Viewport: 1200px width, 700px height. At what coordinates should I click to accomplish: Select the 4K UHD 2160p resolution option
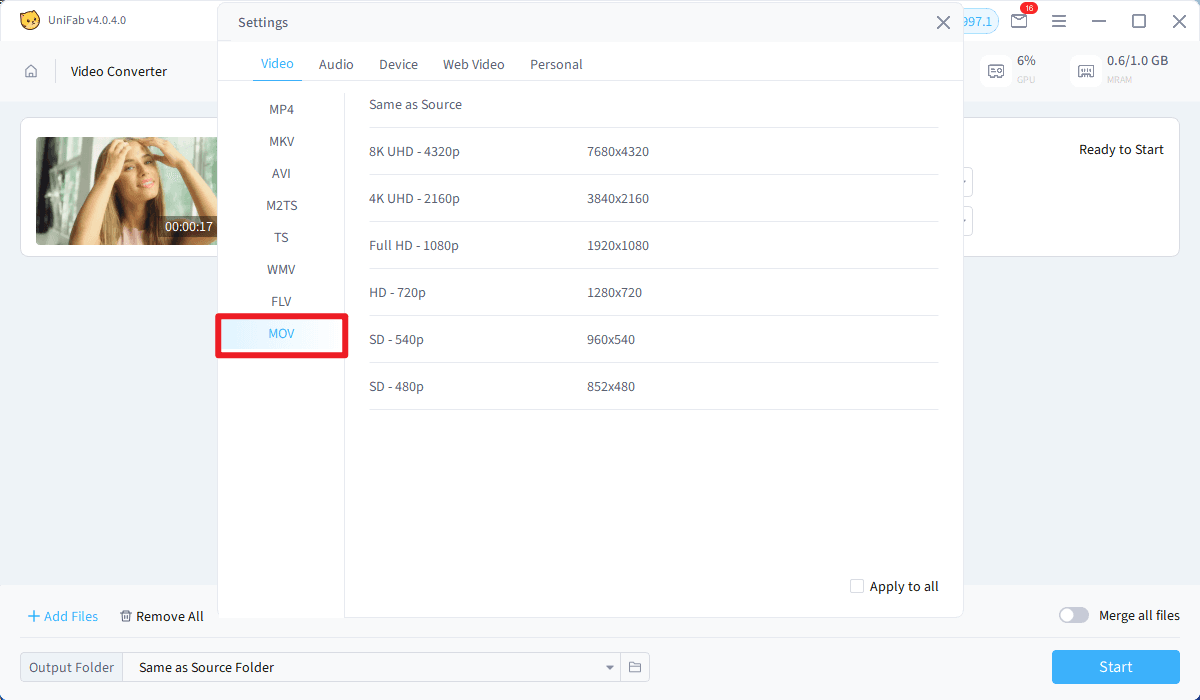coord(414,198)
